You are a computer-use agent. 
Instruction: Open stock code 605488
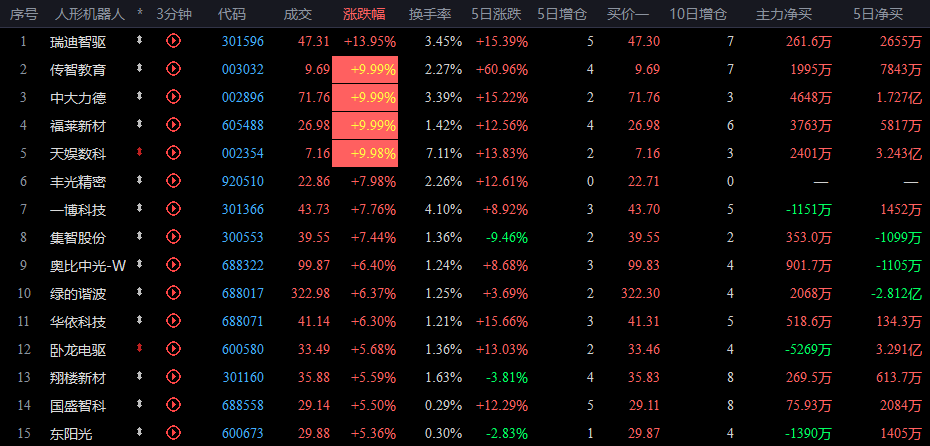243,126
